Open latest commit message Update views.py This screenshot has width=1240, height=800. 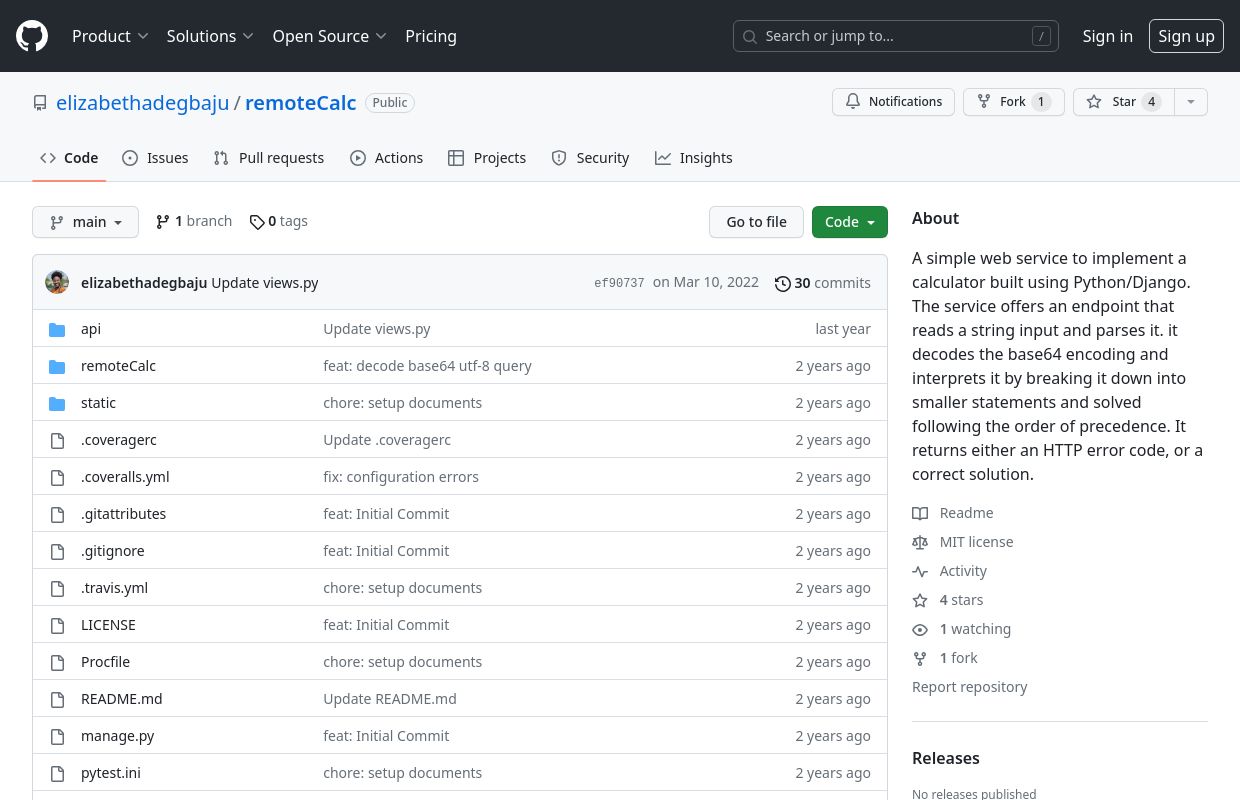[265, 283]
